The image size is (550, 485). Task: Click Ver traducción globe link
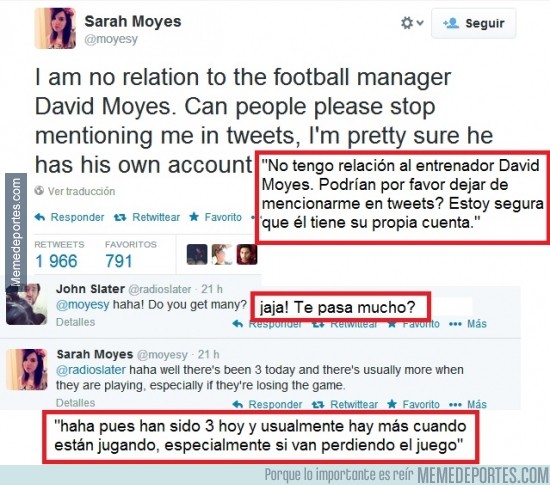tap(75, 191)
